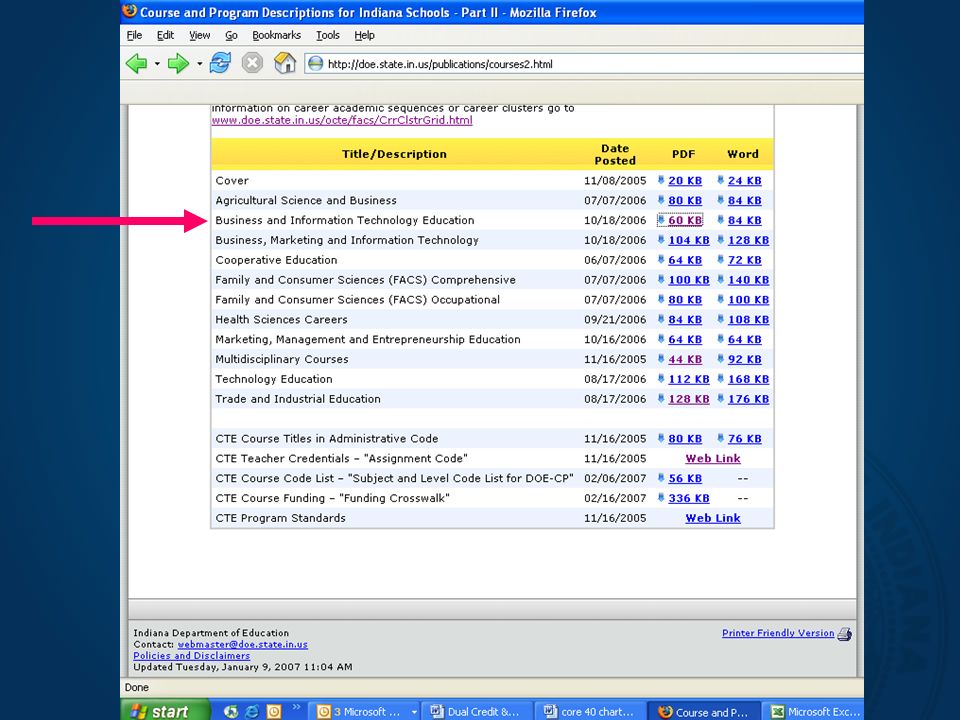Click the printer icon beside Printer Friendly Version
The width and height of the screenshot is (960, 720).
(845, 634)
